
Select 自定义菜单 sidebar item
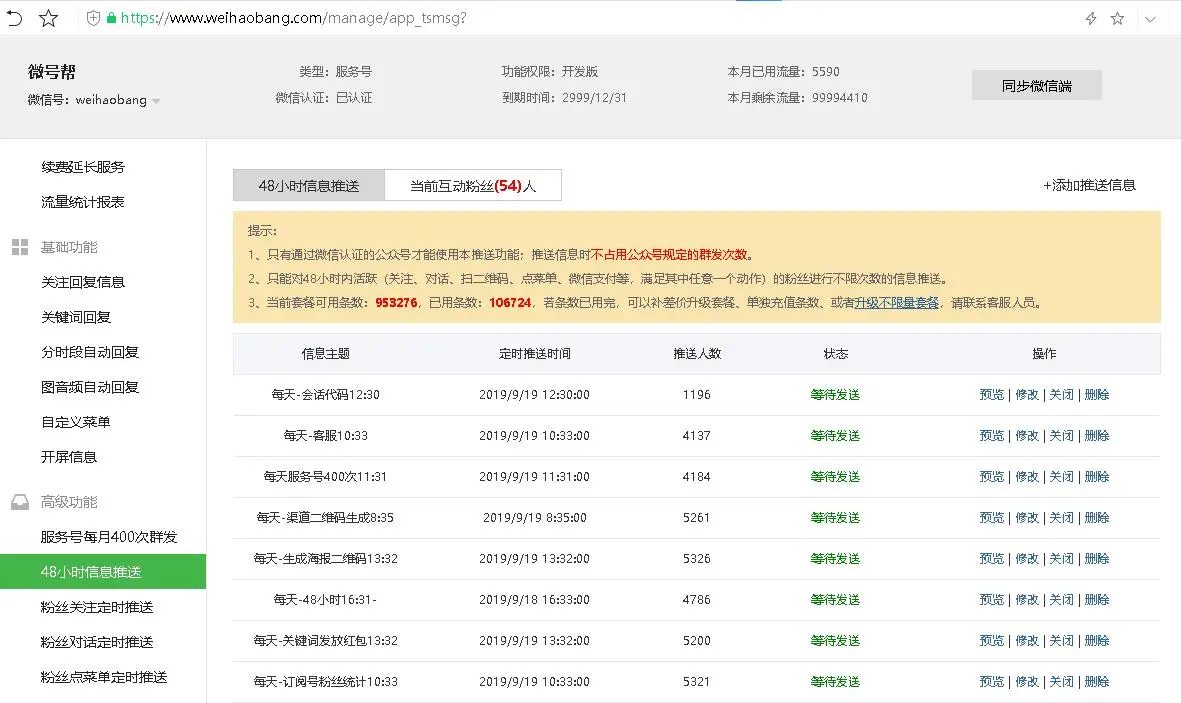(x=75, y=422)
